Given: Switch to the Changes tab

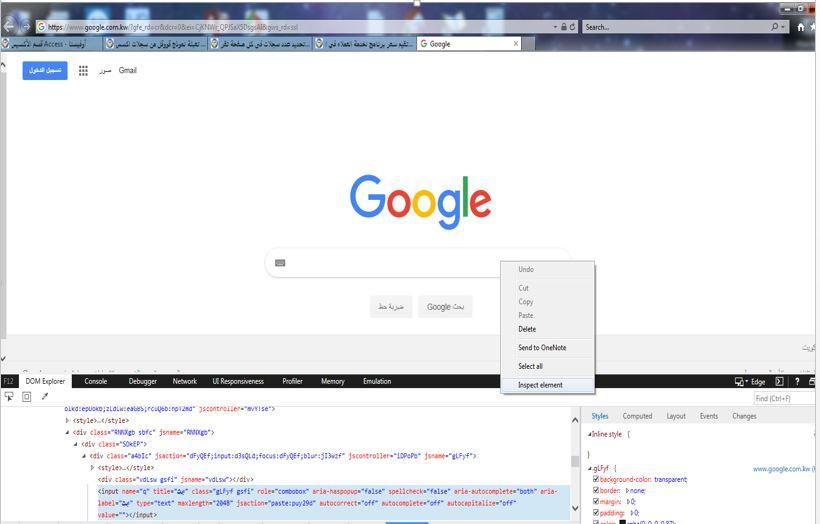Looking at the screenshot, I should point(744,416).
